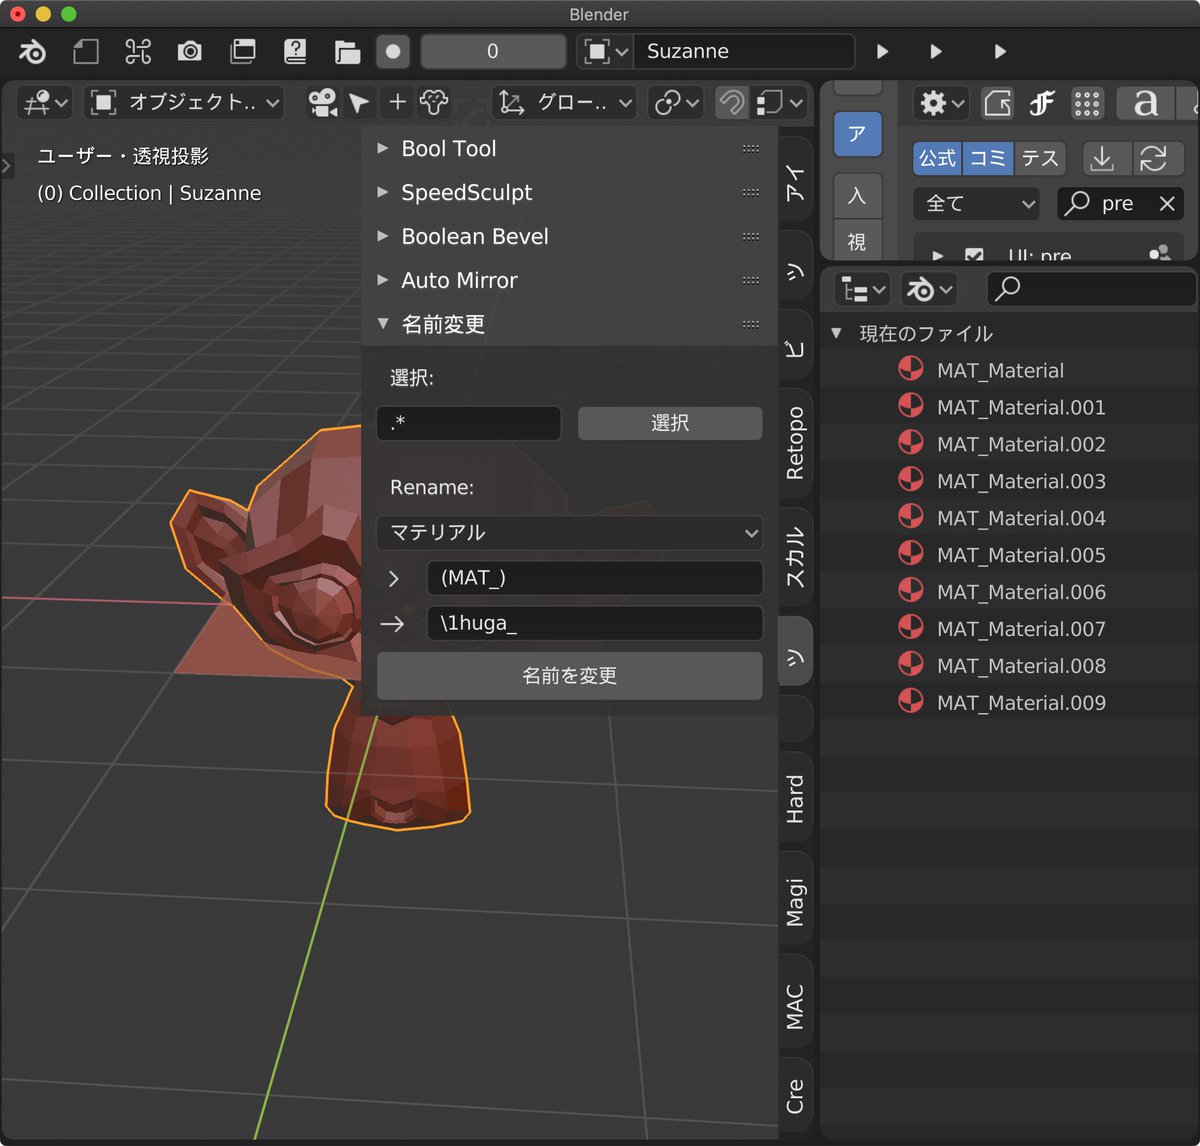Click the 名前を変更 button

(x=569, y=676)
